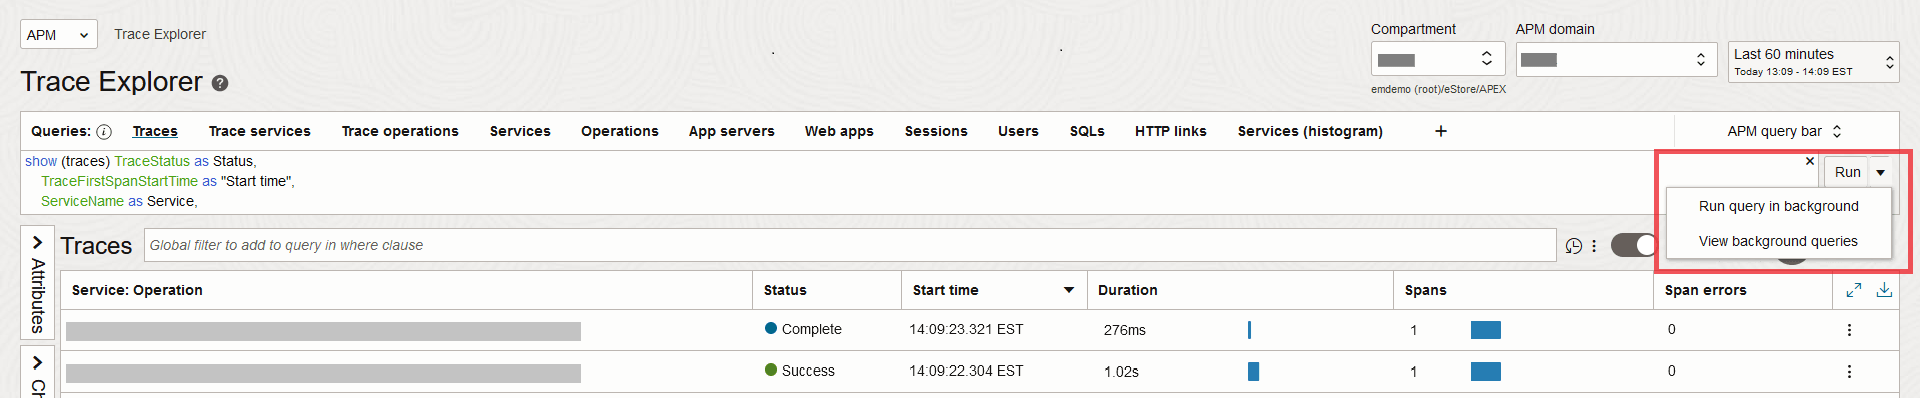
Task: Open row actions for the Success trace
Action: coord(1849,371)
